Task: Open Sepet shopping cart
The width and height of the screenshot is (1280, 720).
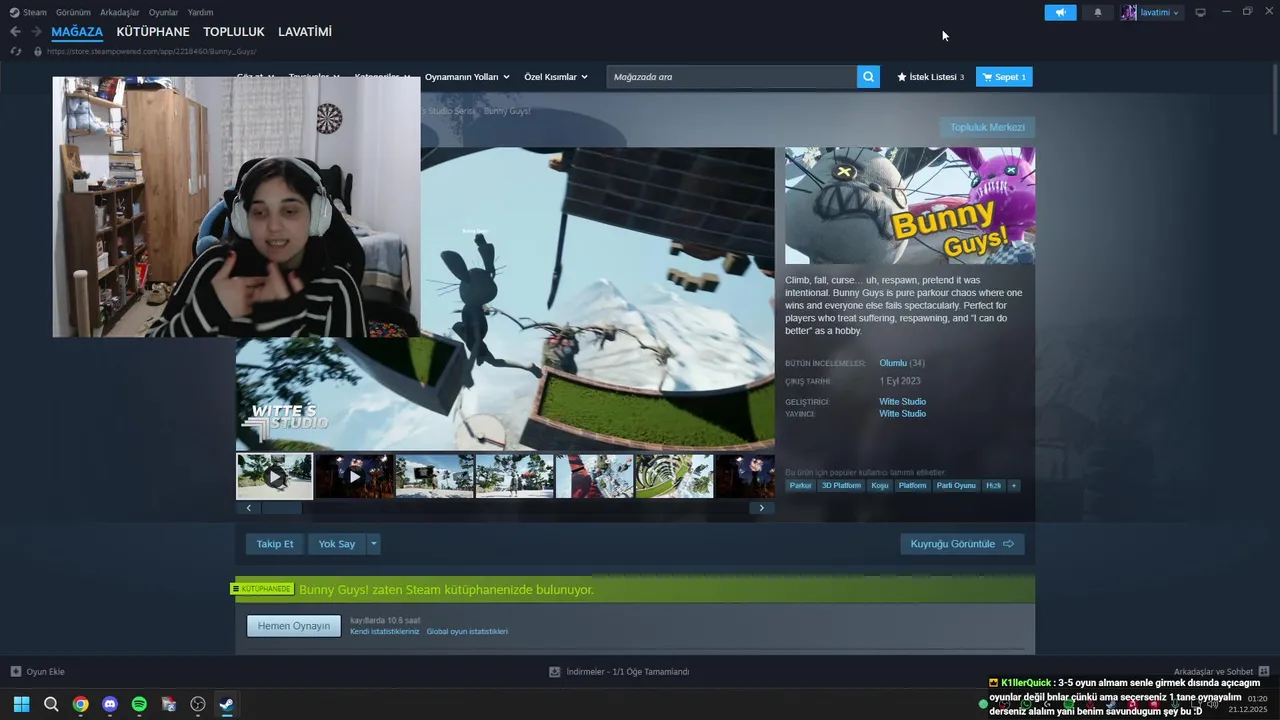Action: point(1004,77)
